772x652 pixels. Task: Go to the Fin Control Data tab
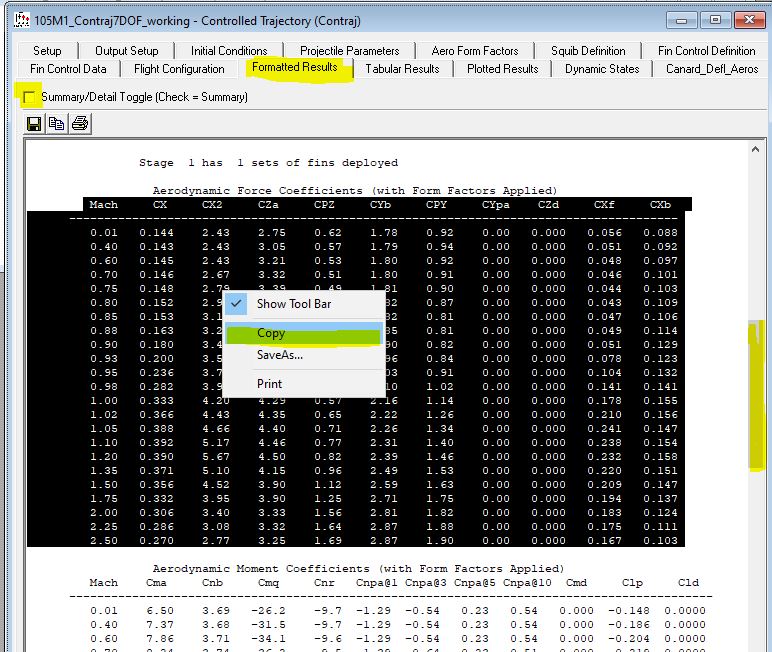click(68, 69)
